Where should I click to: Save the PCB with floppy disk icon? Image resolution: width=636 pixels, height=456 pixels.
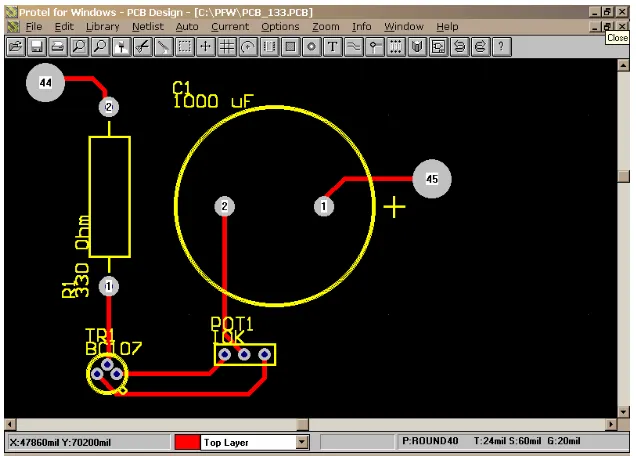pos(37,47)
